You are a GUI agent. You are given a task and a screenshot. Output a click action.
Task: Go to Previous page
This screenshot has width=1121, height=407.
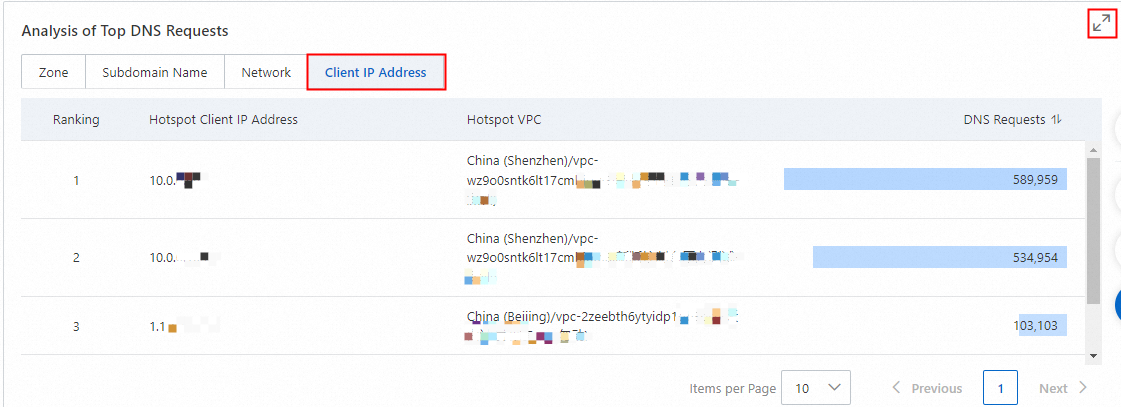click(926, 388)
